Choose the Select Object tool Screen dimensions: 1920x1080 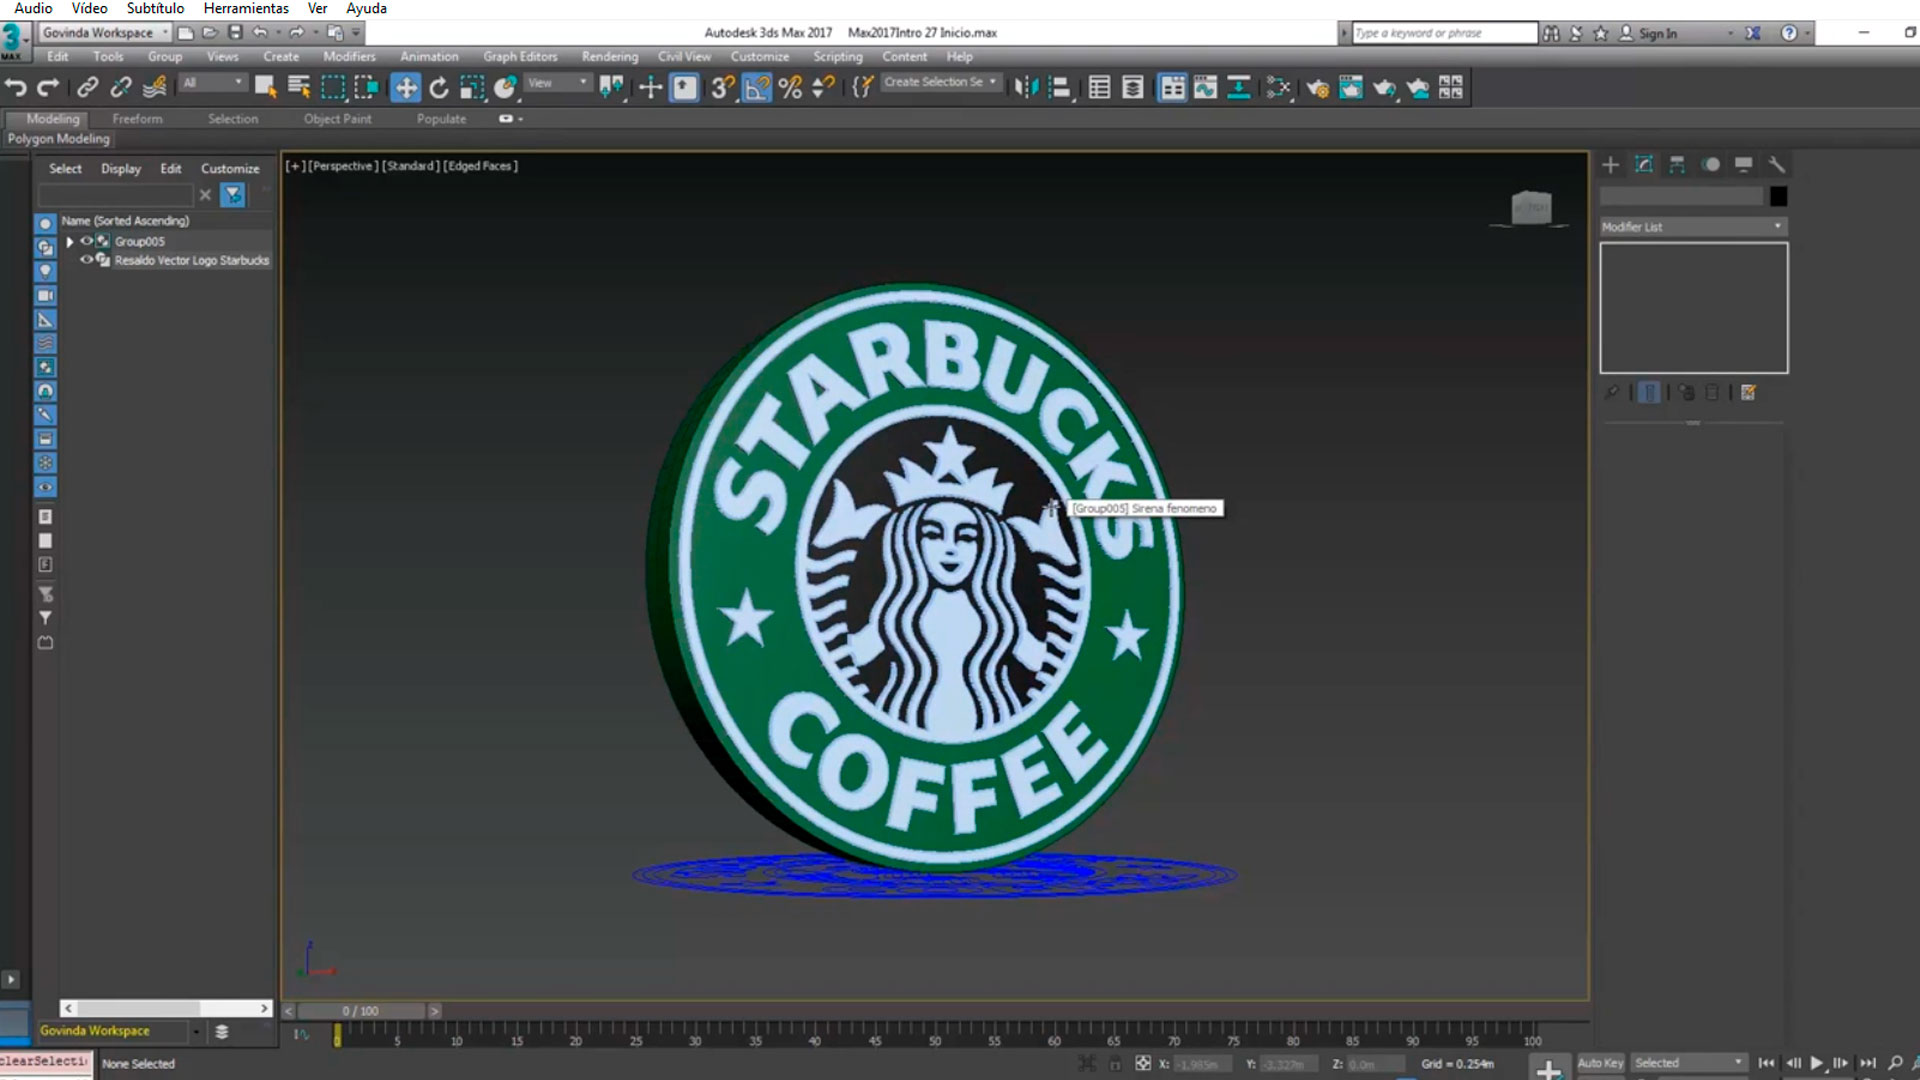click(x=265, y=88)
